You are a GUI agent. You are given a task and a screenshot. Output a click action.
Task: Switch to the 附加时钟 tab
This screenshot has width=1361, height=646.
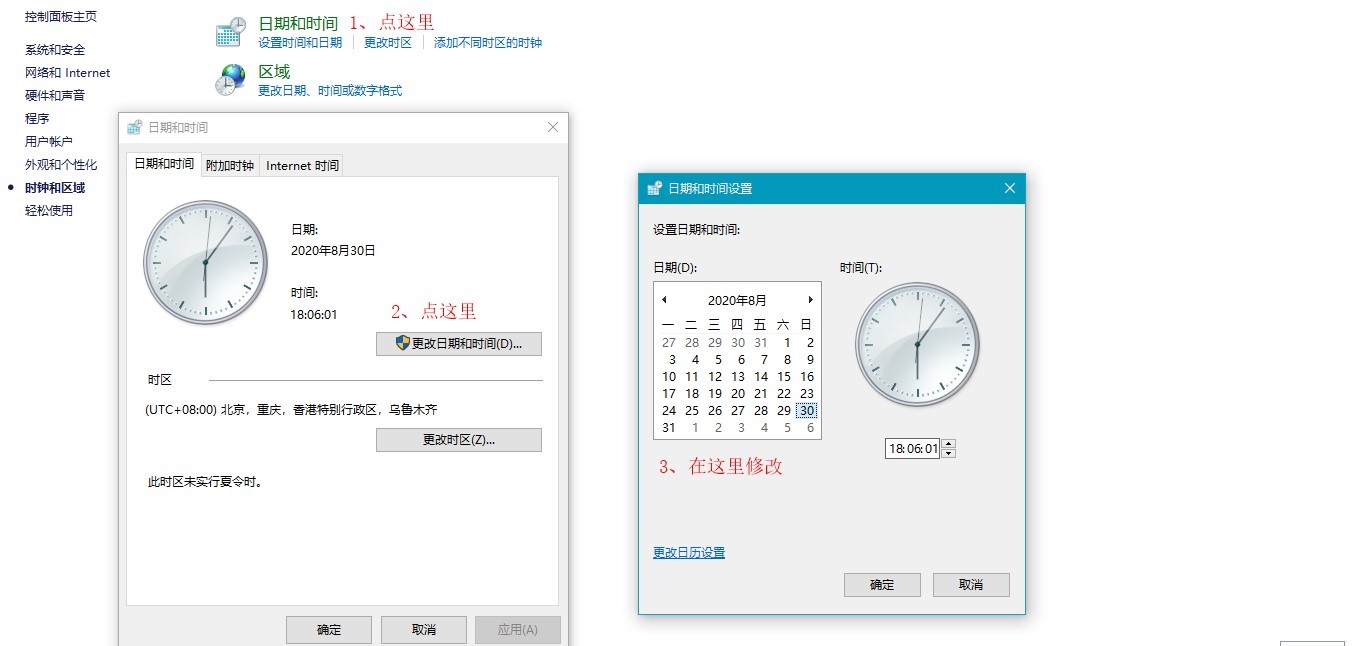pyautogui.click(x=230, y=166)
